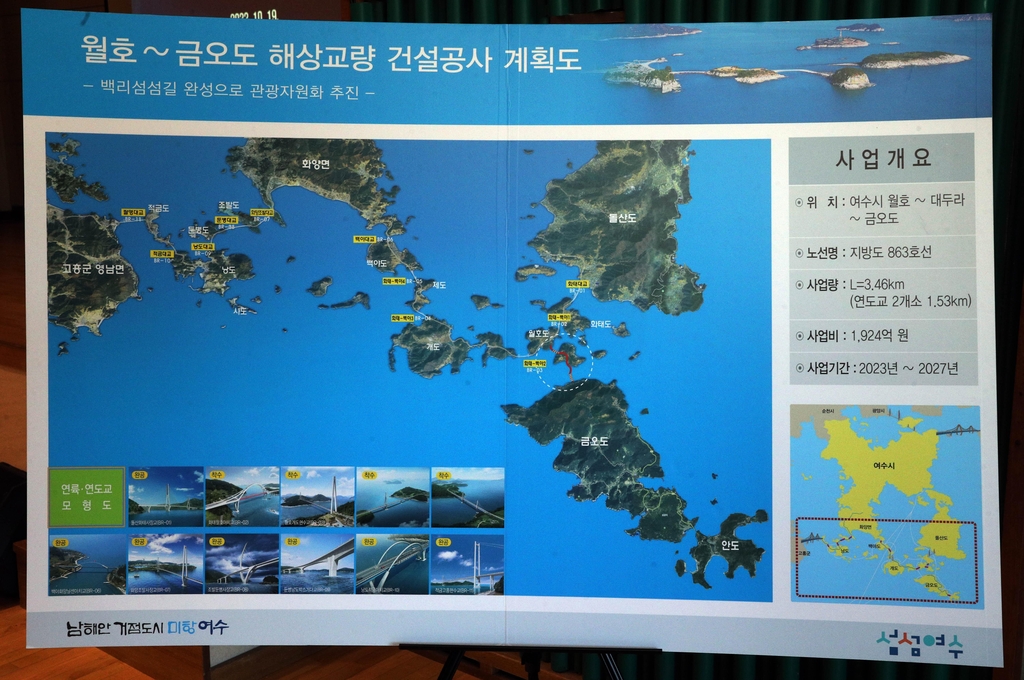Screen dimensions: 1024x680
Task: Click the bullet icon beside 사업비
Action: [x=799, y=336]
